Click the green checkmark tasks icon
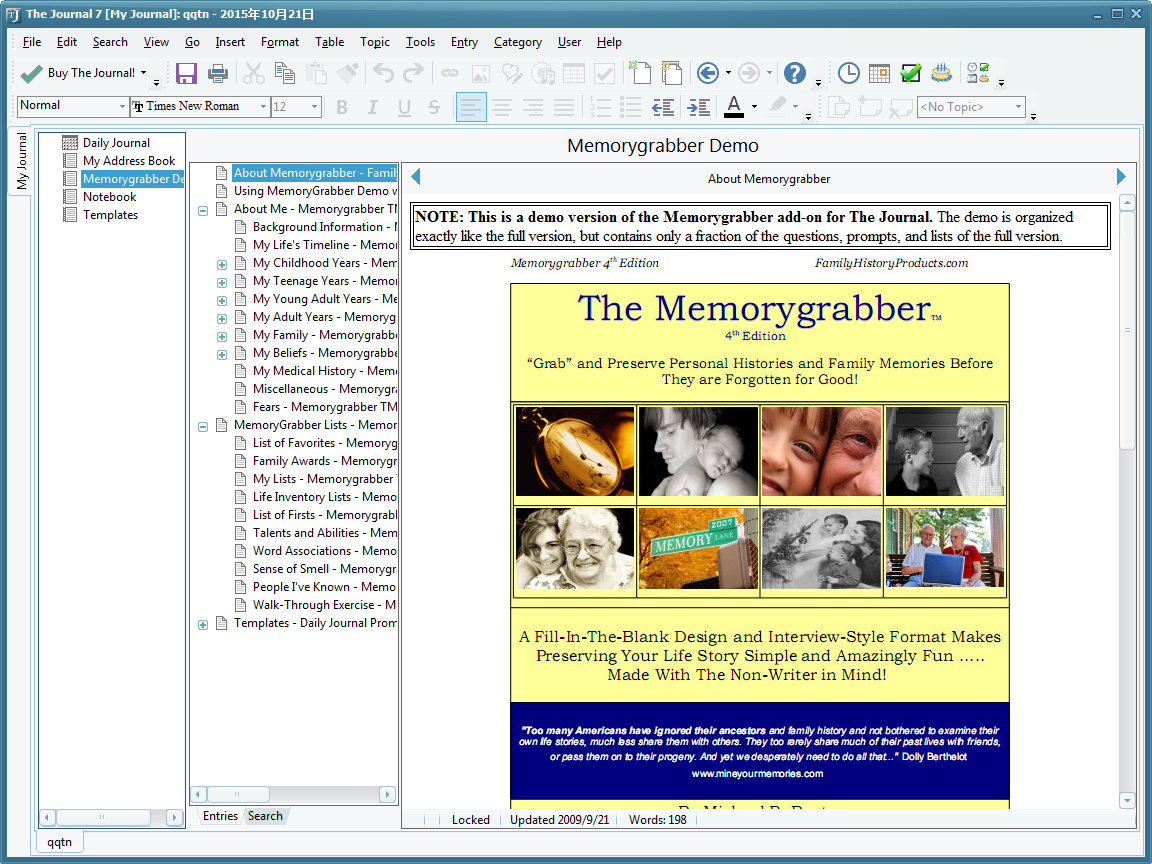 pyautogui.click(x=910, y=73)
